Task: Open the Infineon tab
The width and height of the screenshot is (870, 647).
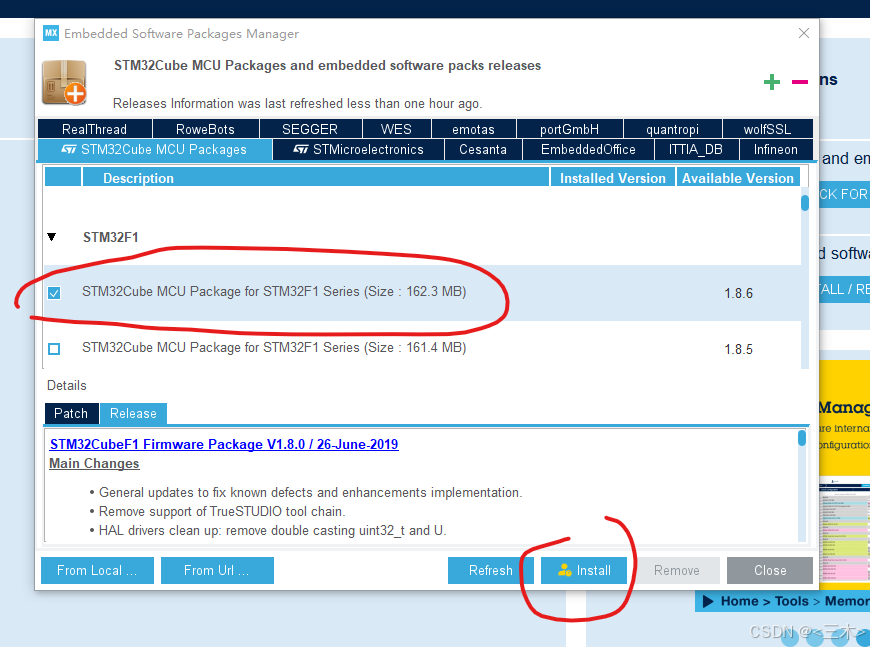Action: click(x=776, y=149)
